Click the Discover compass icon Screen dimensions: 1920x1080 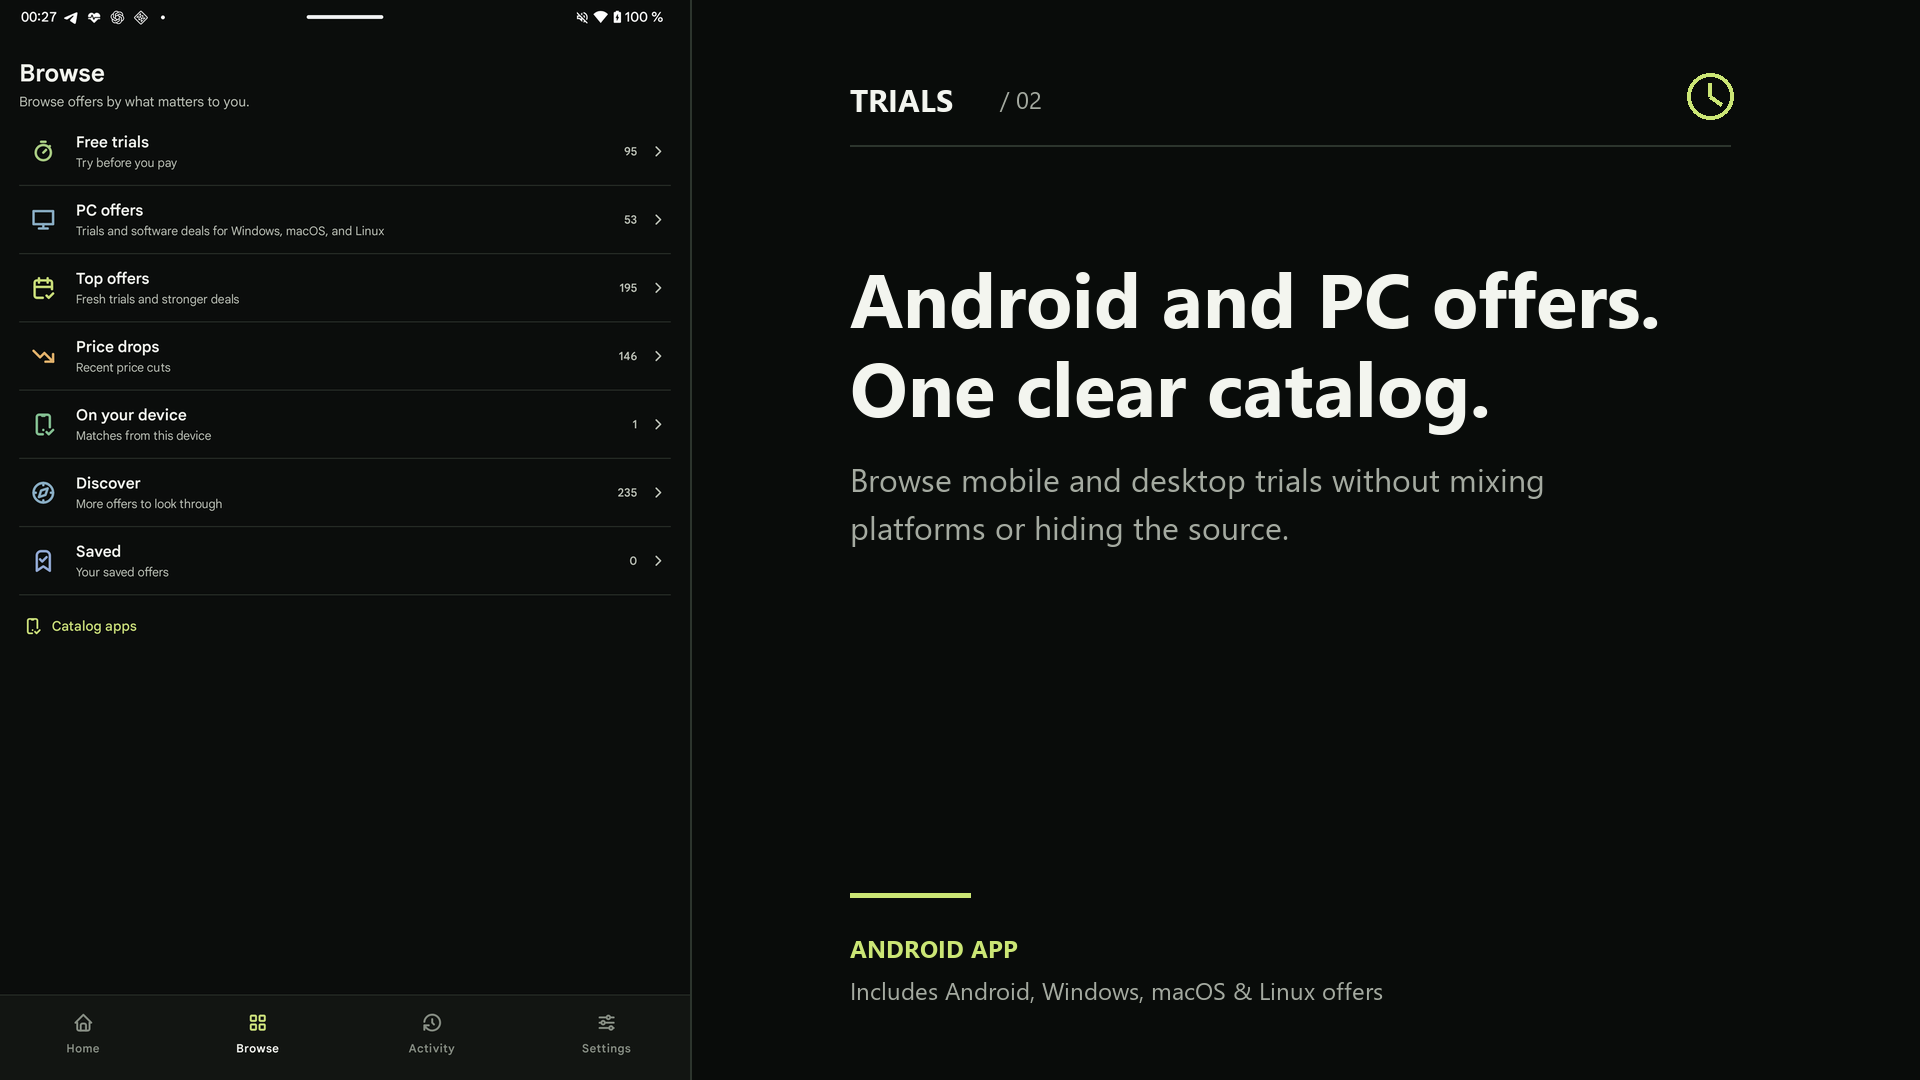43,493
